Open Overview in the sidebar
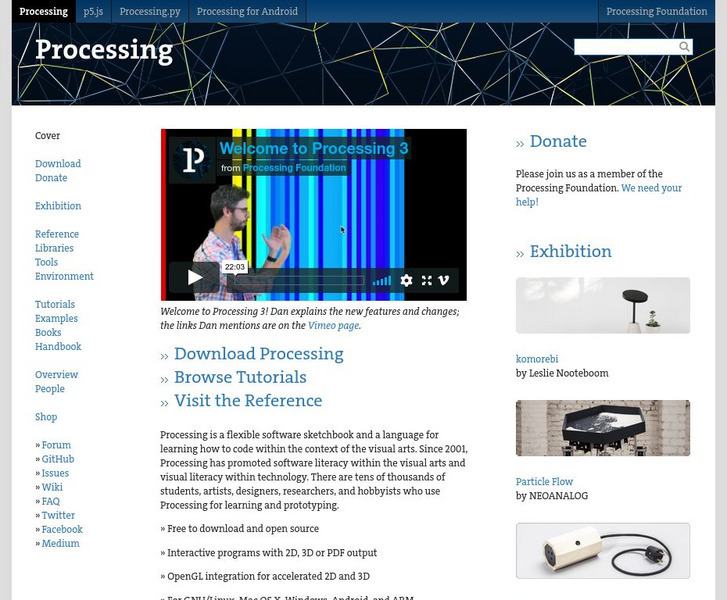 point(56,375)
